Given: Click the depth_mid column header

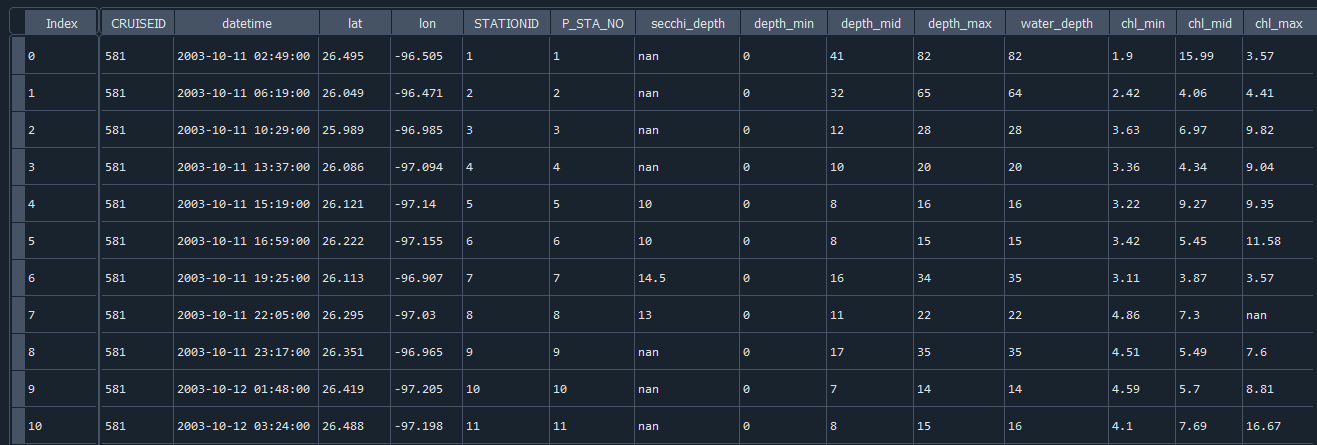Looking at the screenshot, I should pos(870,23).
